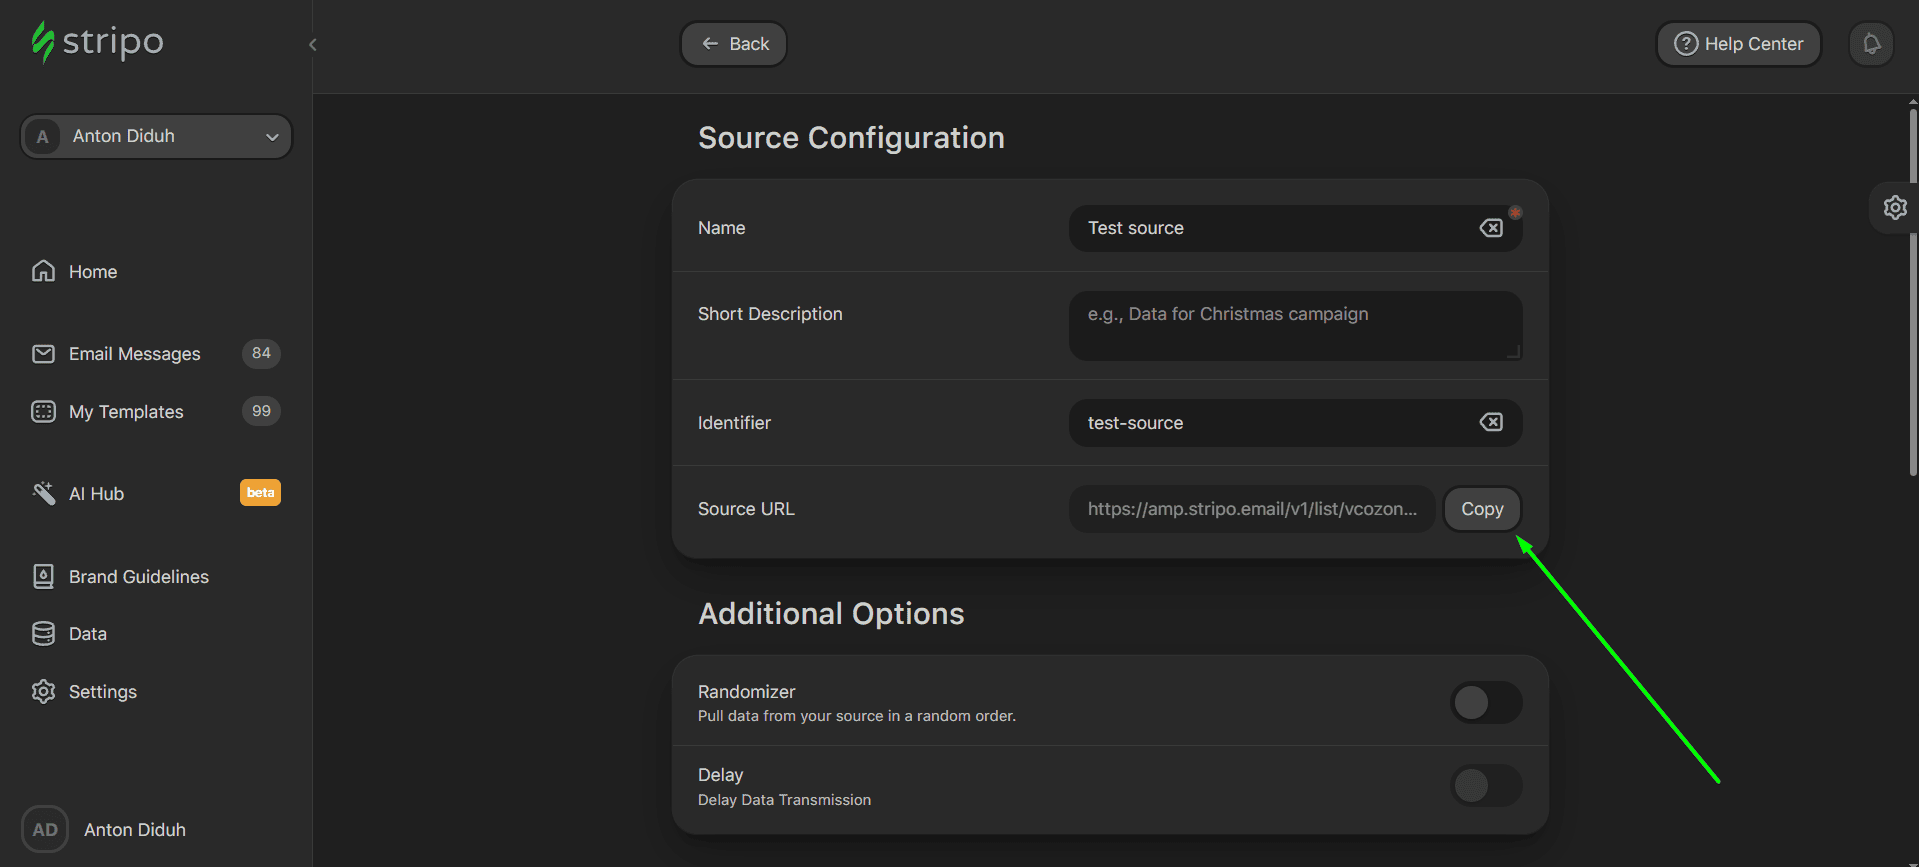This screenshot has height=867, width=1919.
Task: Clear the Identifier field
Action: click(x=1490, y=422)
